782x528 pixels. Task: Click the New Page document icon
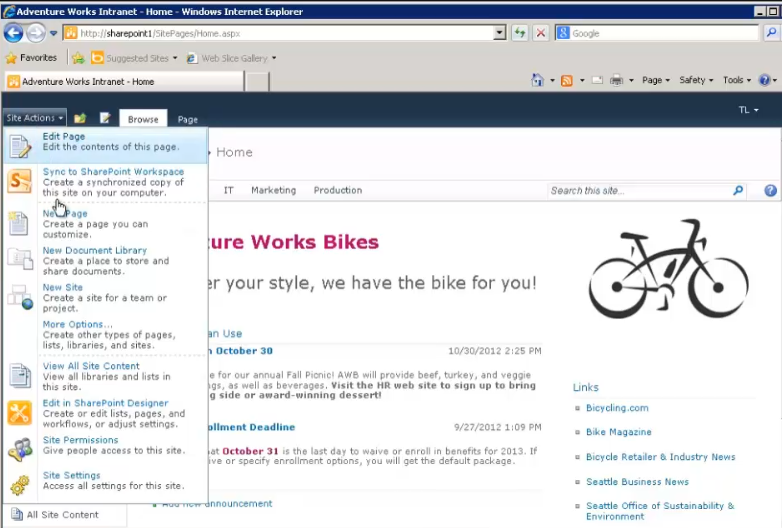coord(19,223)
